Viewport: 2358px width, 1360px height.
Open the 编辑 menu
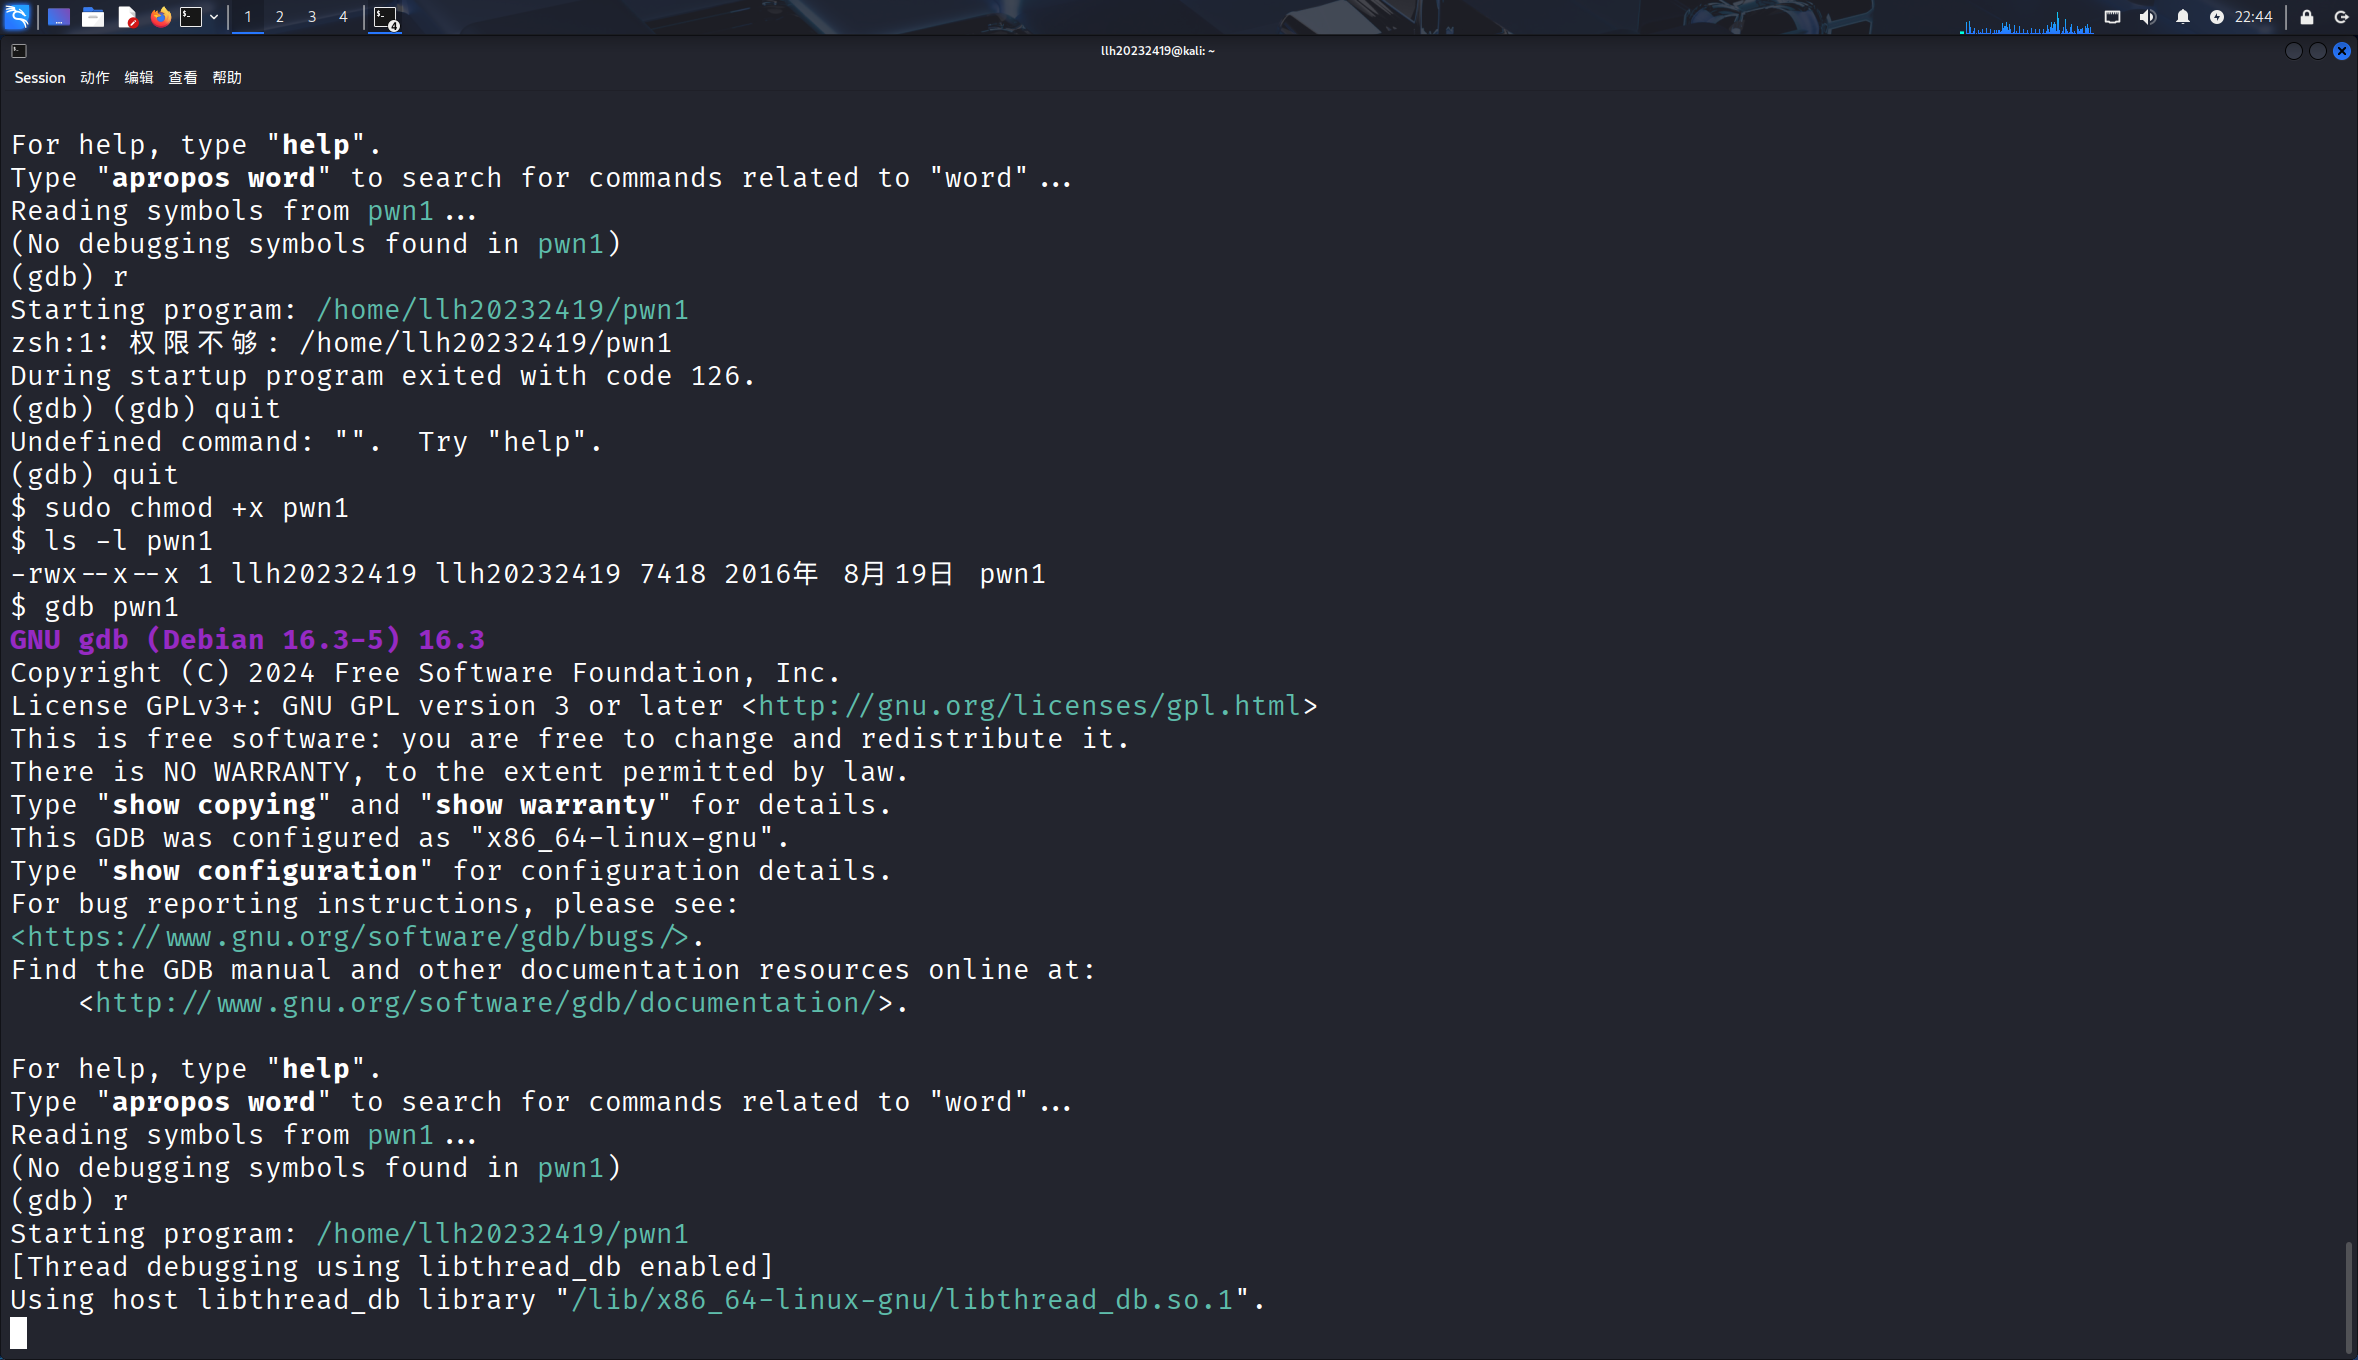138,78
